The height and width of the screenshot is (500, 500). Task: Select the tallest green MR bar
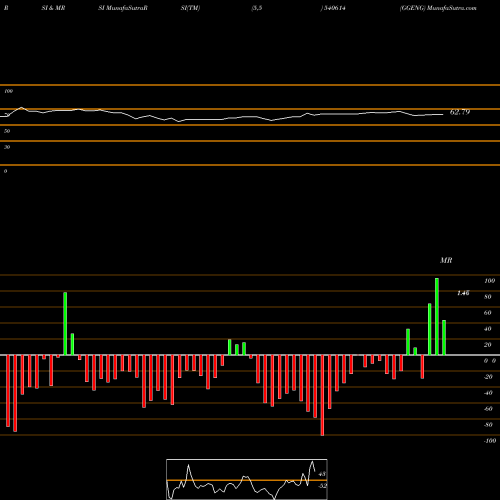click(437, 316)
